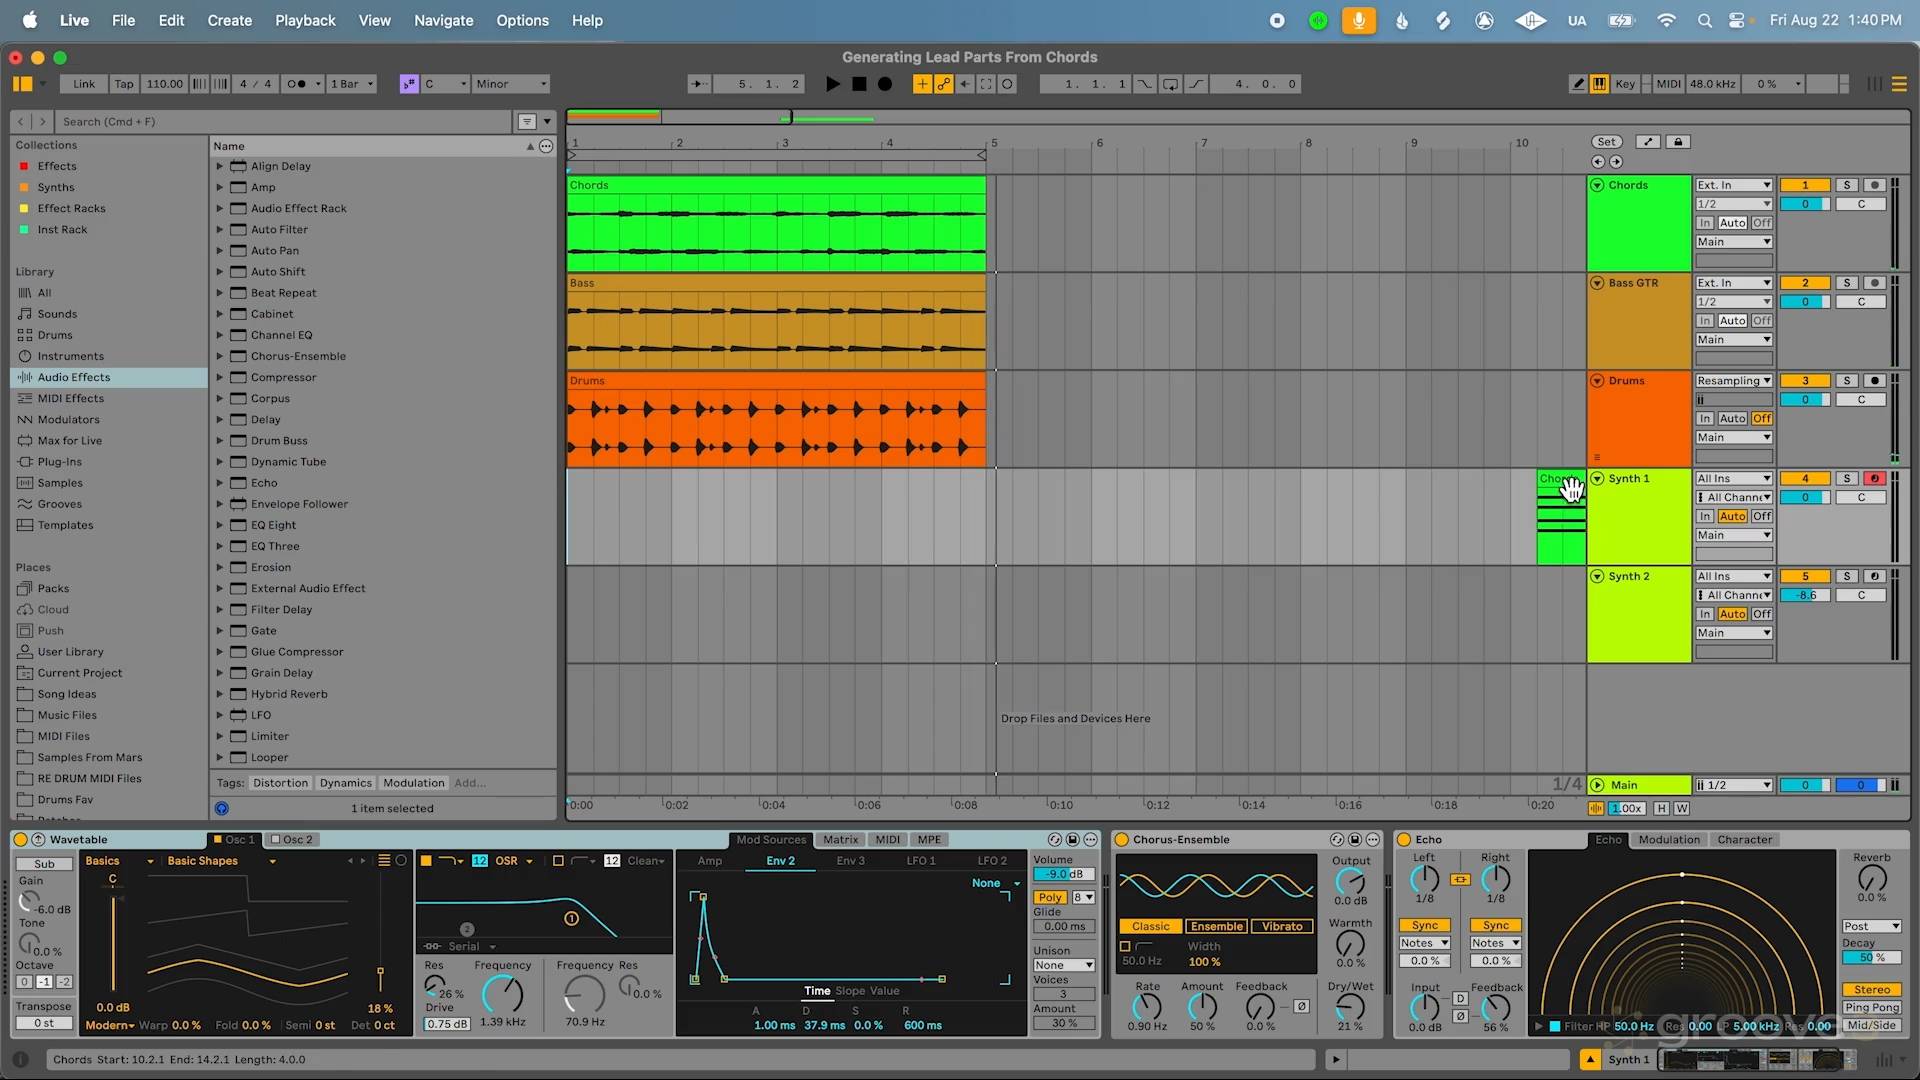
Task: Toggle the Loop switch in transport
Action: coord(1170,84)
